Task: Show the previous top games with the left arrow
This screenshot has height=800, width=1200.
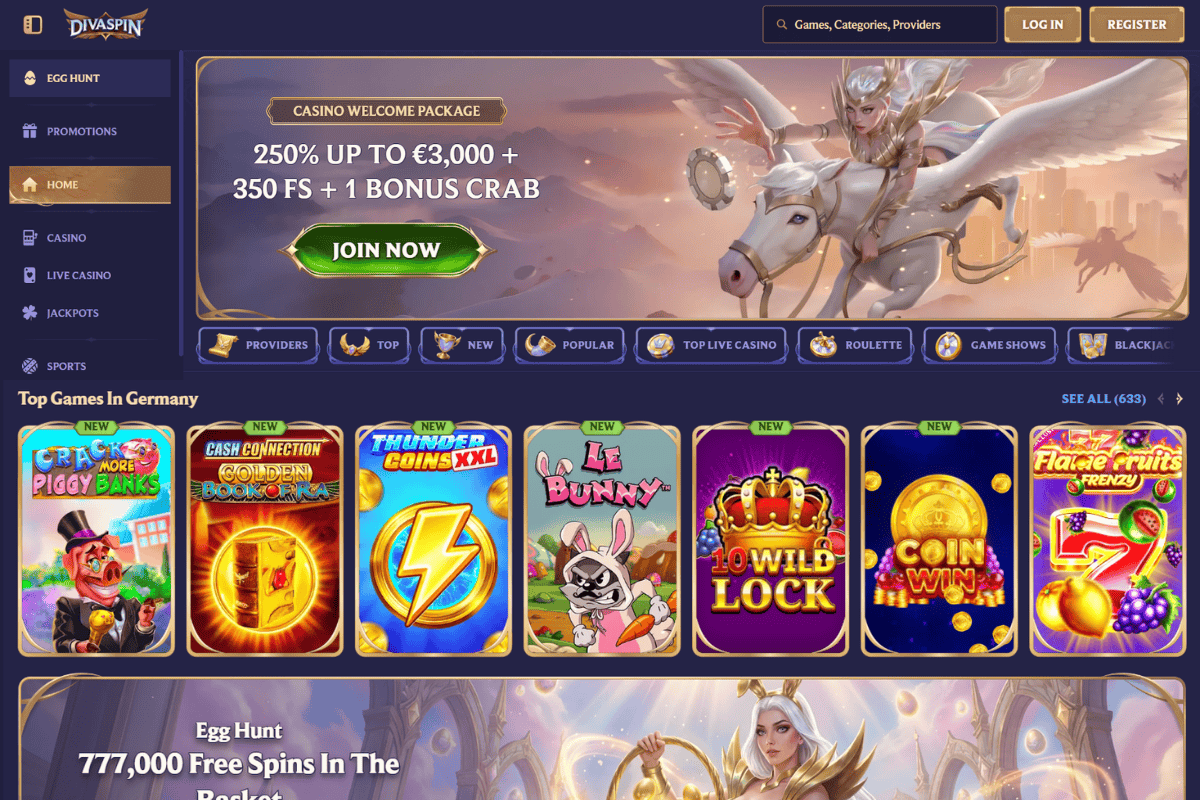Action: (x=1161, y=399)
